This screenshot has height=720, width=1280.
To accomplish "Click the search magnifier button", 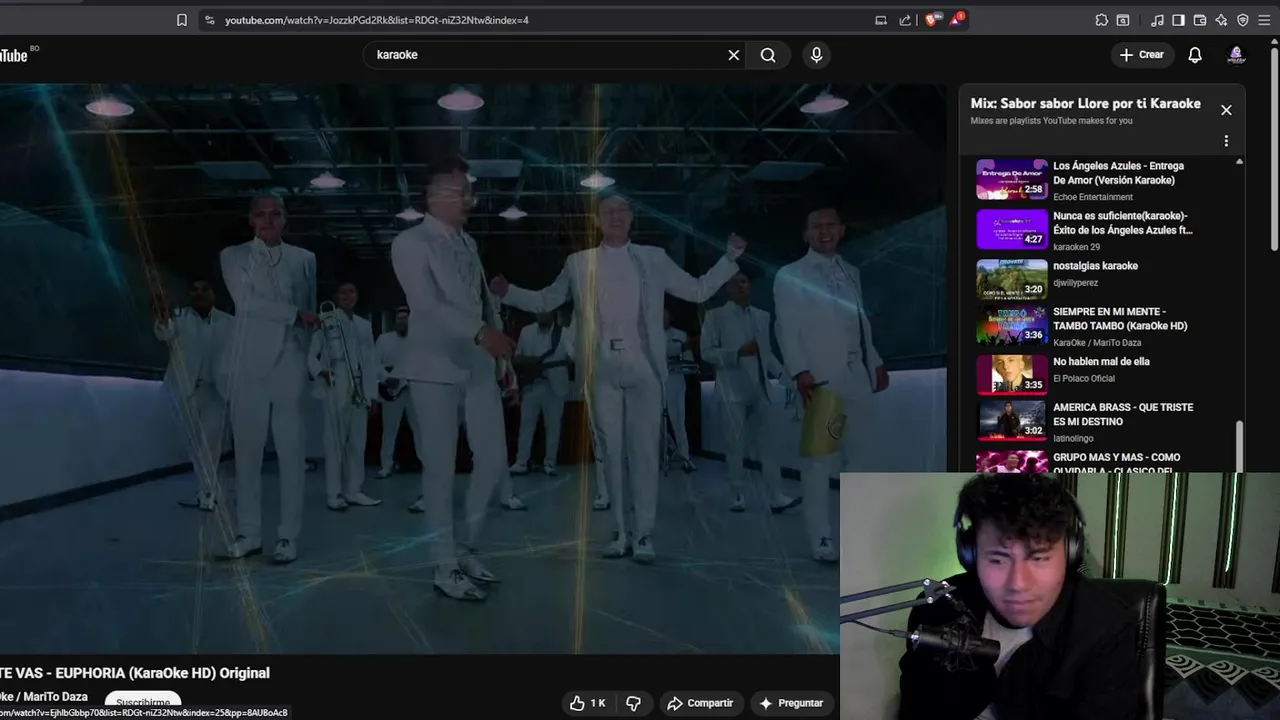I will [768, 55].
